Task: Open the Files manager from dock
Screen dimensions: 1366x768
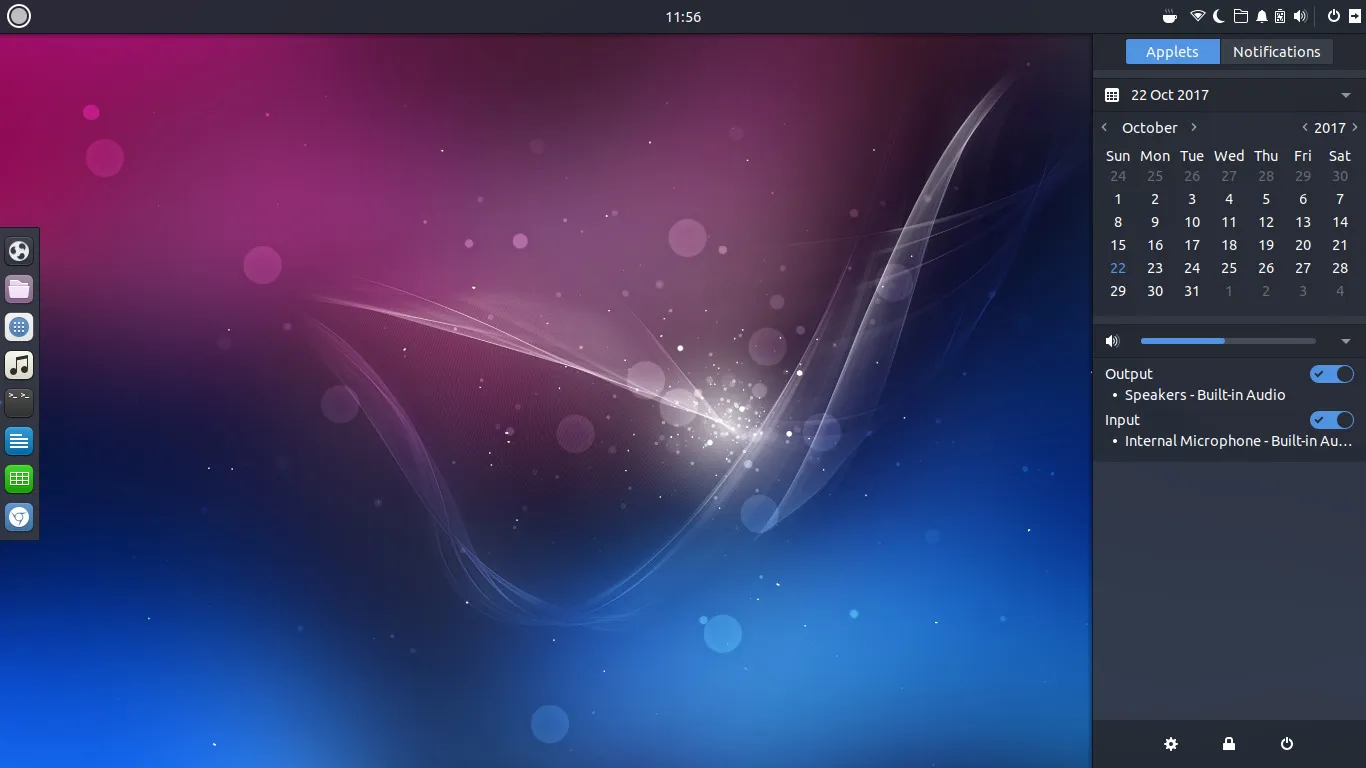Action: [19, 289]
